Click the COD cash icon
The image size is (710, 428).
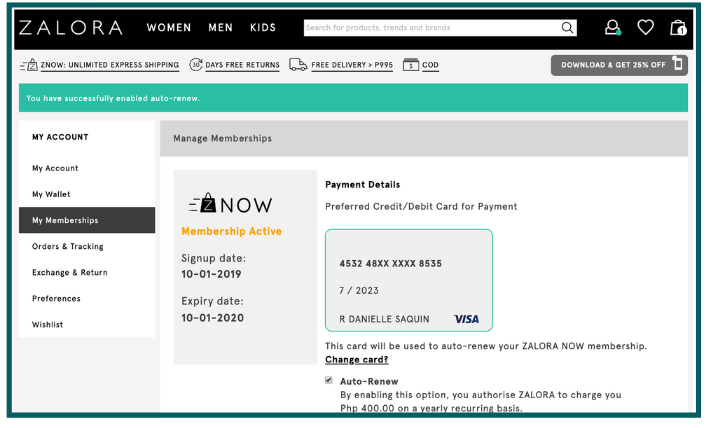click(x=411, y=65)
